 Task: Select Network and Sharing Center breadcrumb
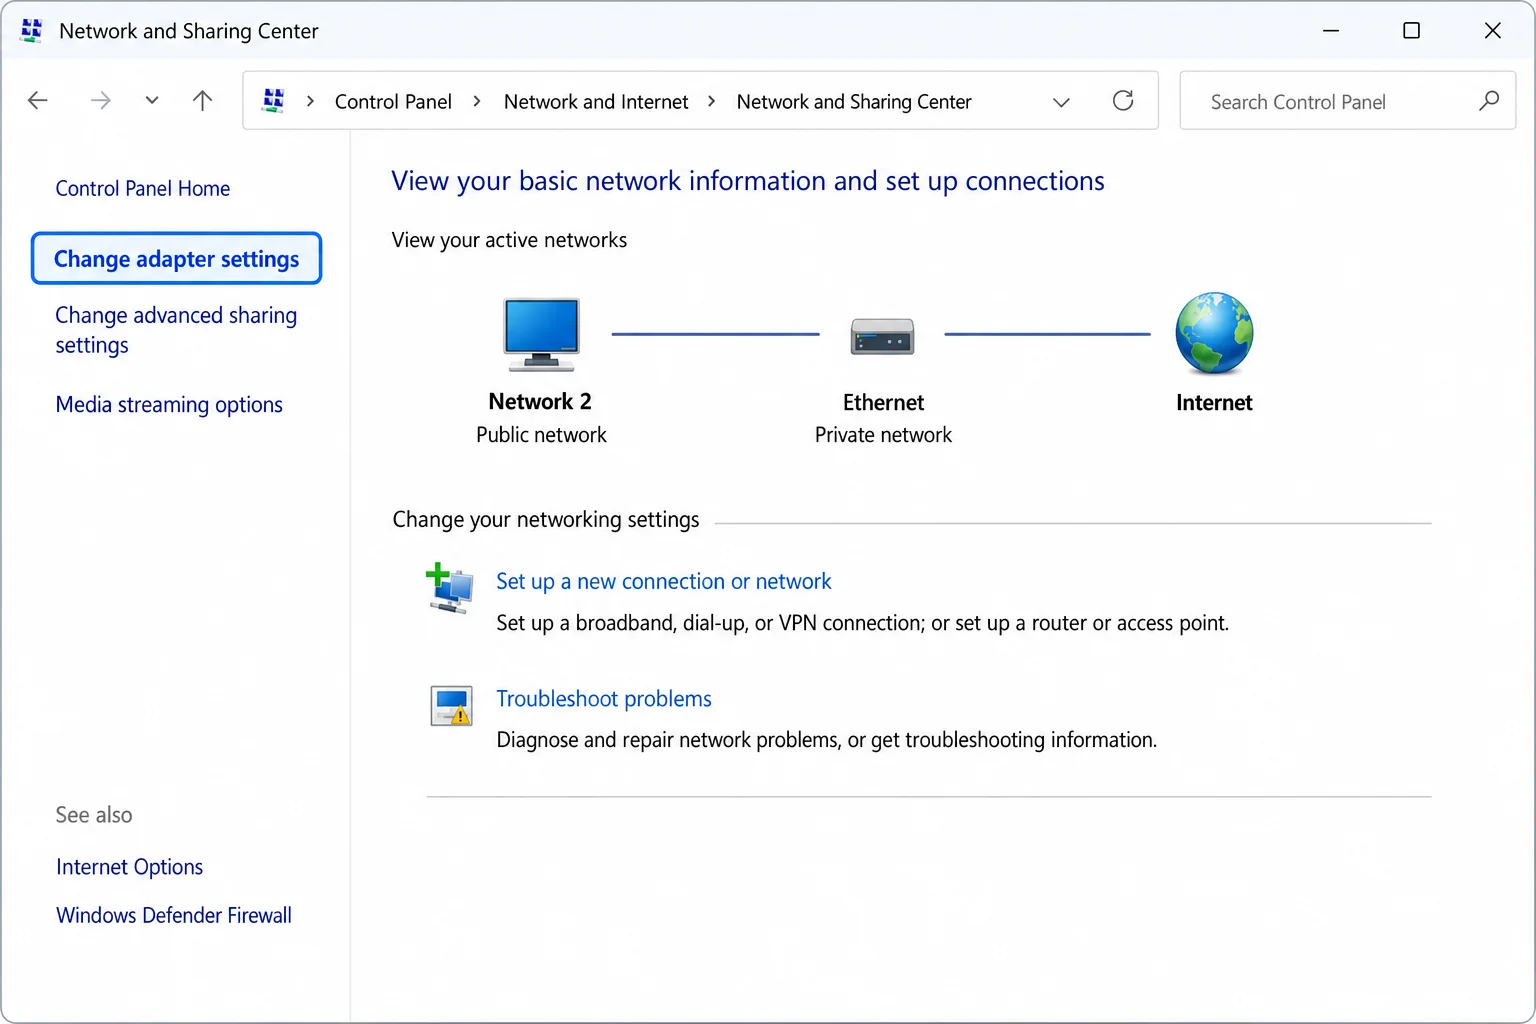coord(854,102)
